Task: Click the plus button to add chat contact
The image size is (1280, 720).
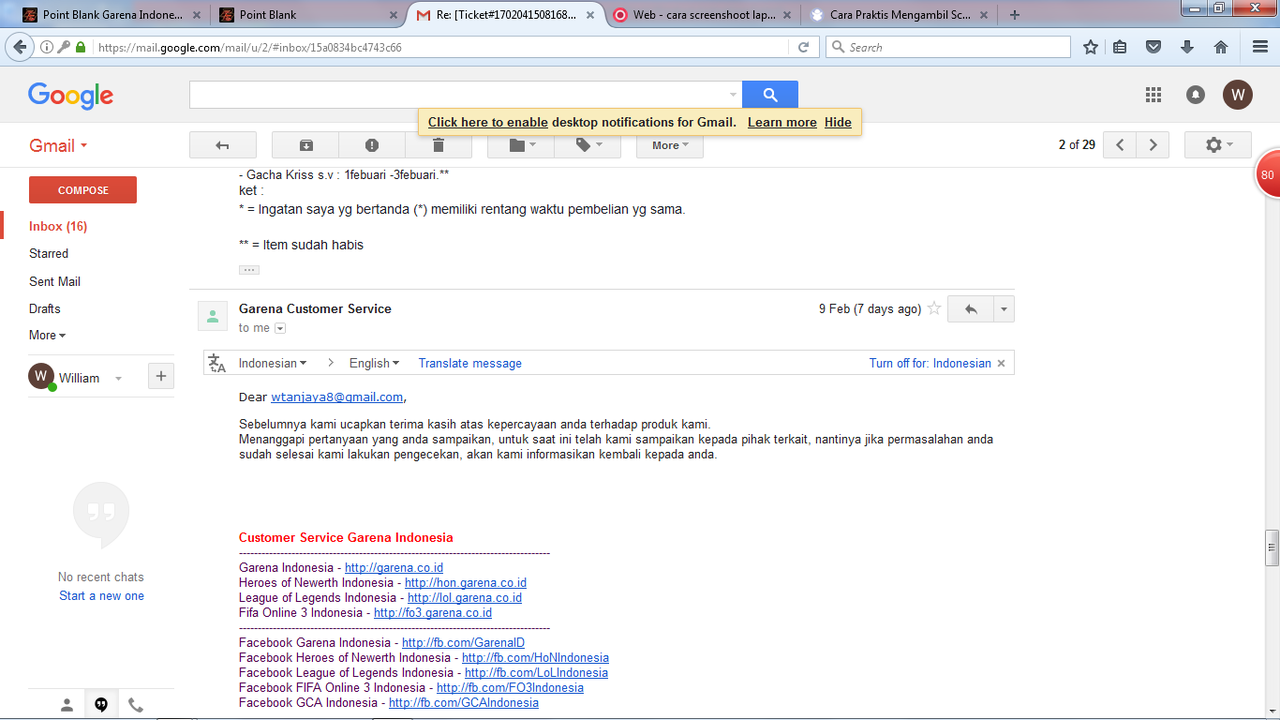Action: click(x=161, y=376)
